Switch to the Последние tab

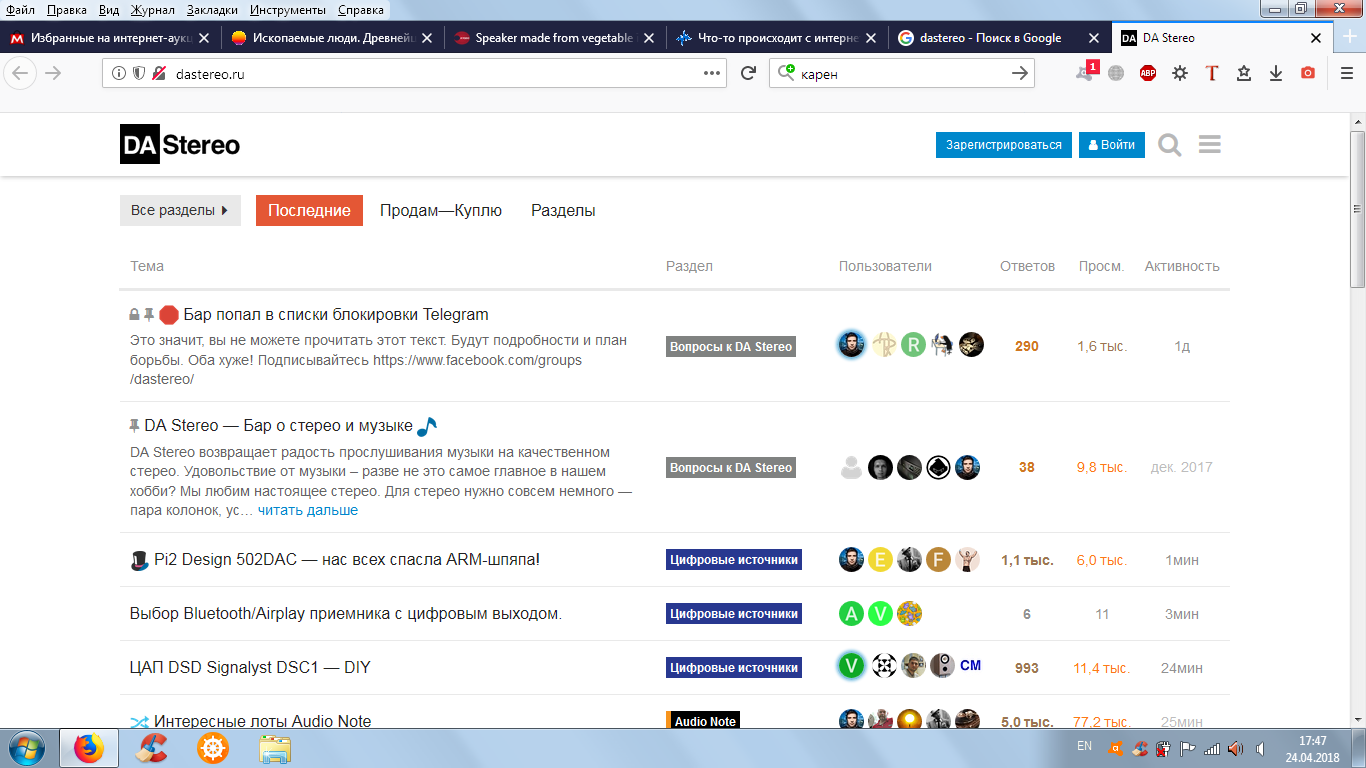point(309,210)
